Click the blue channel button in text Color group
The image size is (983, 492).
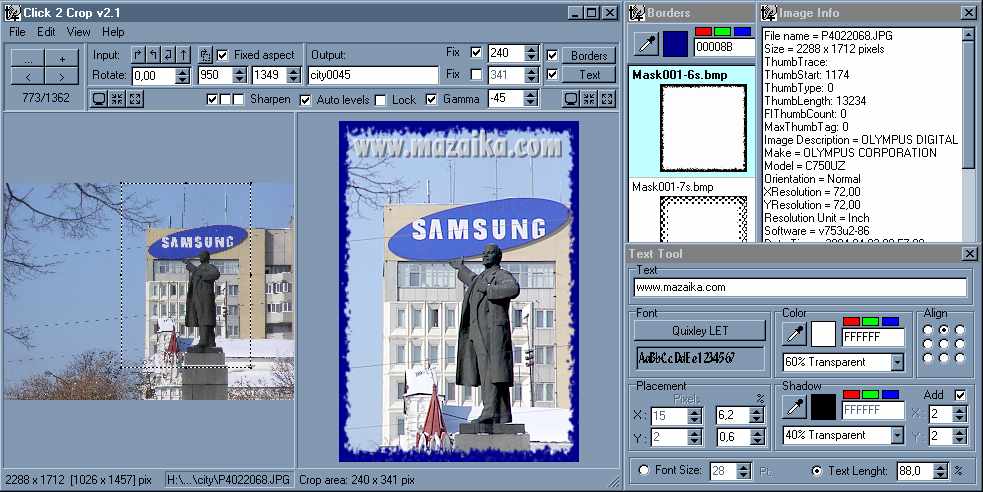click(x=890, y=322)
